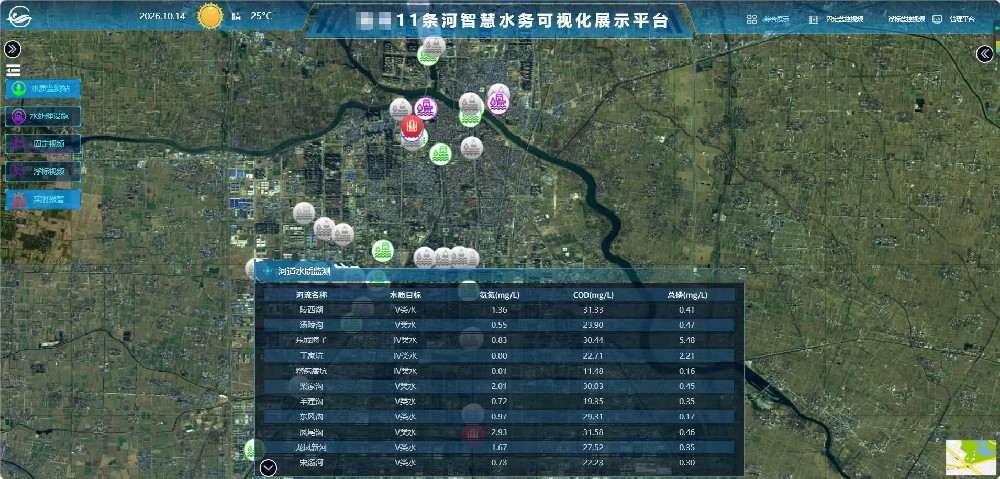Screen dimensions: 1000x479
Task: Toggle the 水质监测站 layer button
Action: (43, 89)
